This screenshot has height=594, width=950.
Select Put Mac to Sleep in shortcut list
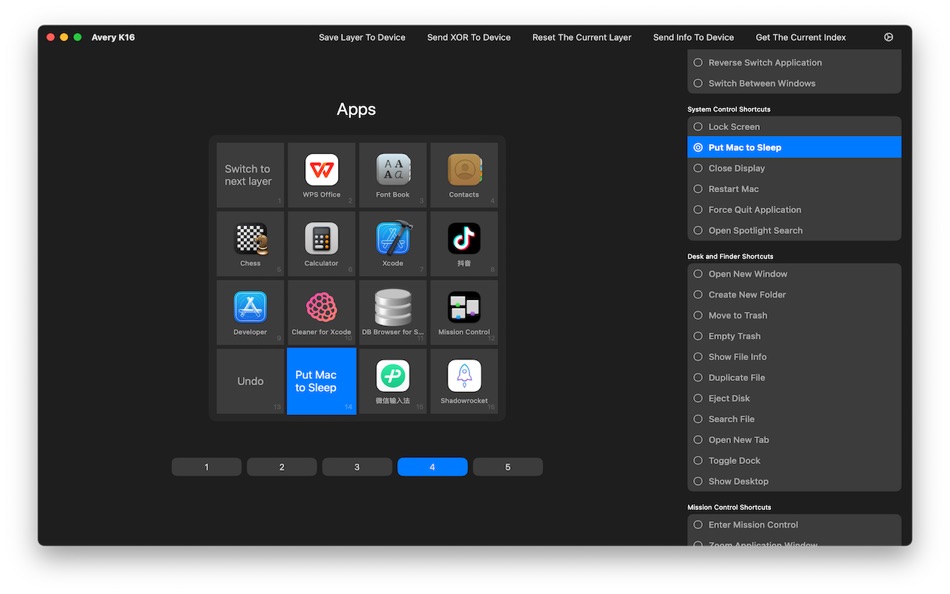click(x=794, y=147)
